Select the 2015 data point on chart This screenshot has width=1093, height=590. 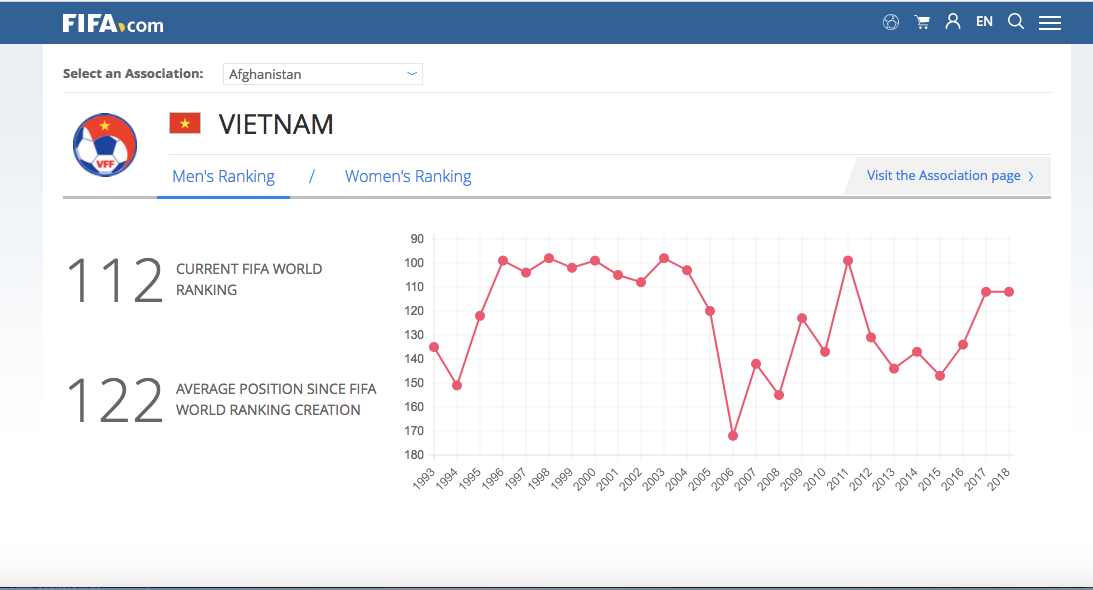[x=940, y=376]
